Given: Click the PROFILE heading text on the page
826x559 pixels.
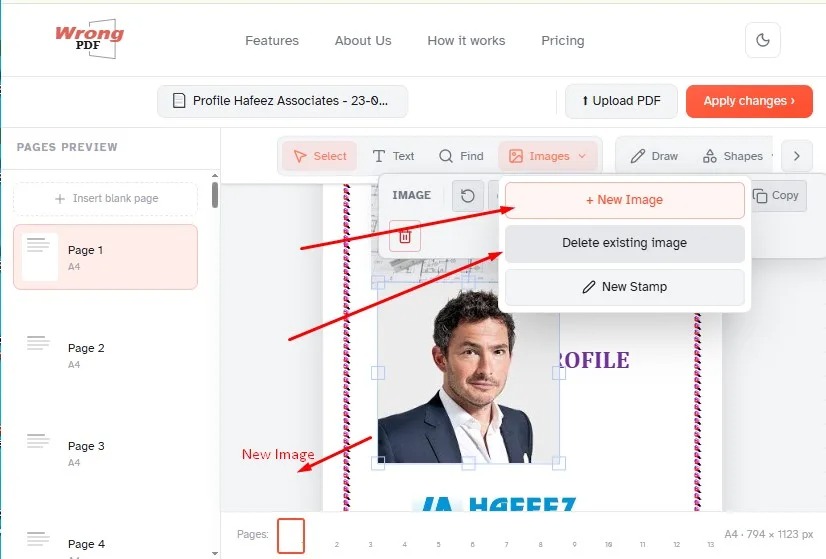Looking at the screenshot, I should click(594, 360).
